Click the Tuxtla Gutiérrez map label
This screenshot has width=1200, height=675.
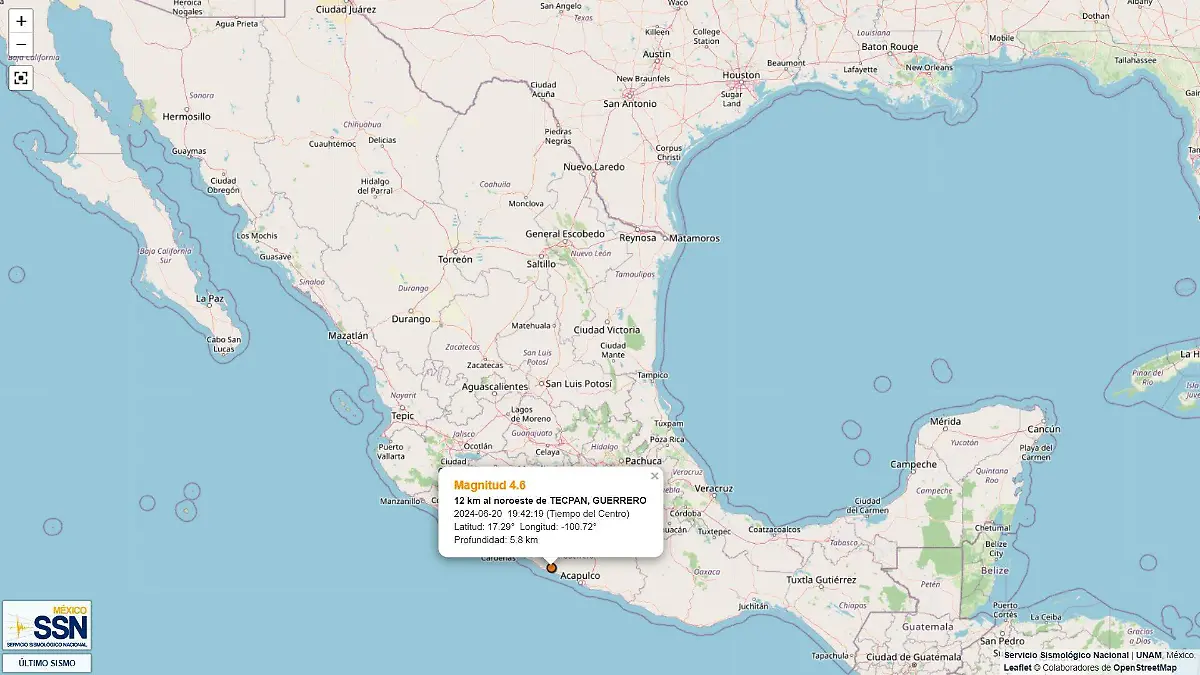click(820, 580)
